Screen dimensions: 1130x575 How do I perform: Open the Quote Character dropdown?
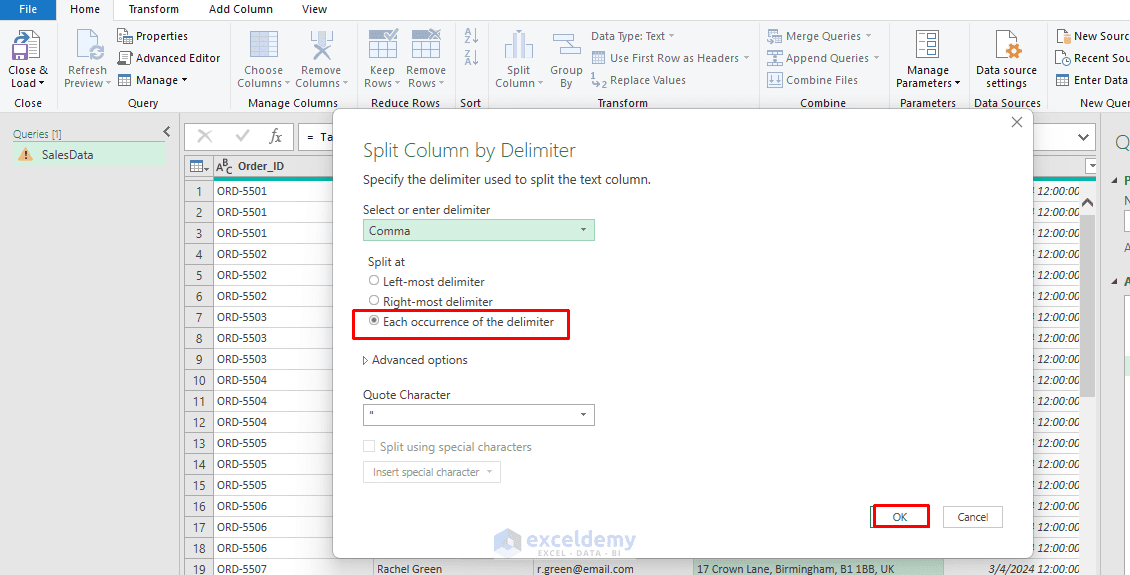click(479, 415)
